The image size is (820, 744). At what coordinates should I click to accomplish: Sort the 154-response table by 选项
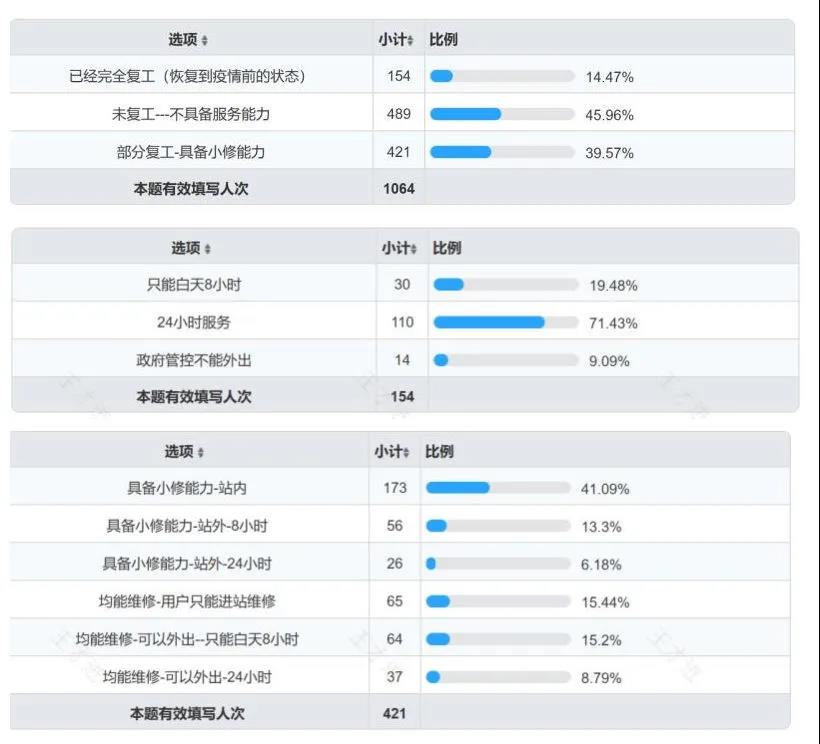coord(208,249)
